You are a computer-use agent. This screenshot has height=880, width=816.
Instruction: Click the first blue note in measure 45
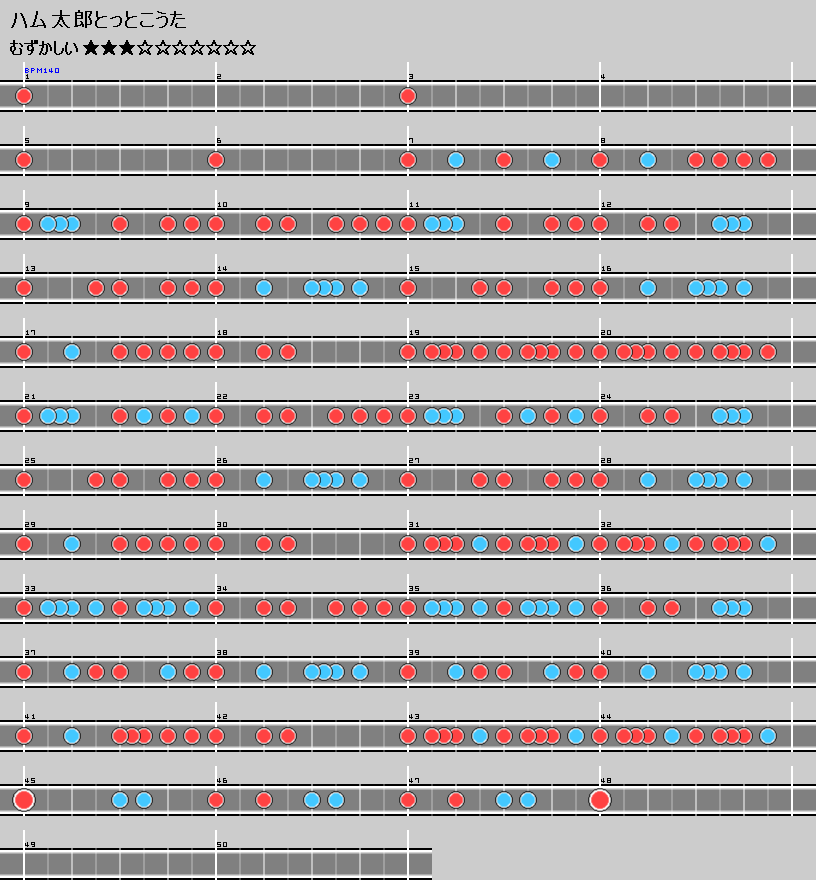click(x=120, y=800)
